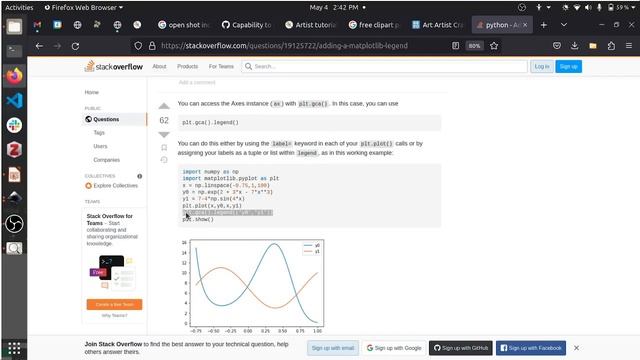Click the Add a comment link
The width and height of the screenshot is (640, 360).
click(197, 82)
